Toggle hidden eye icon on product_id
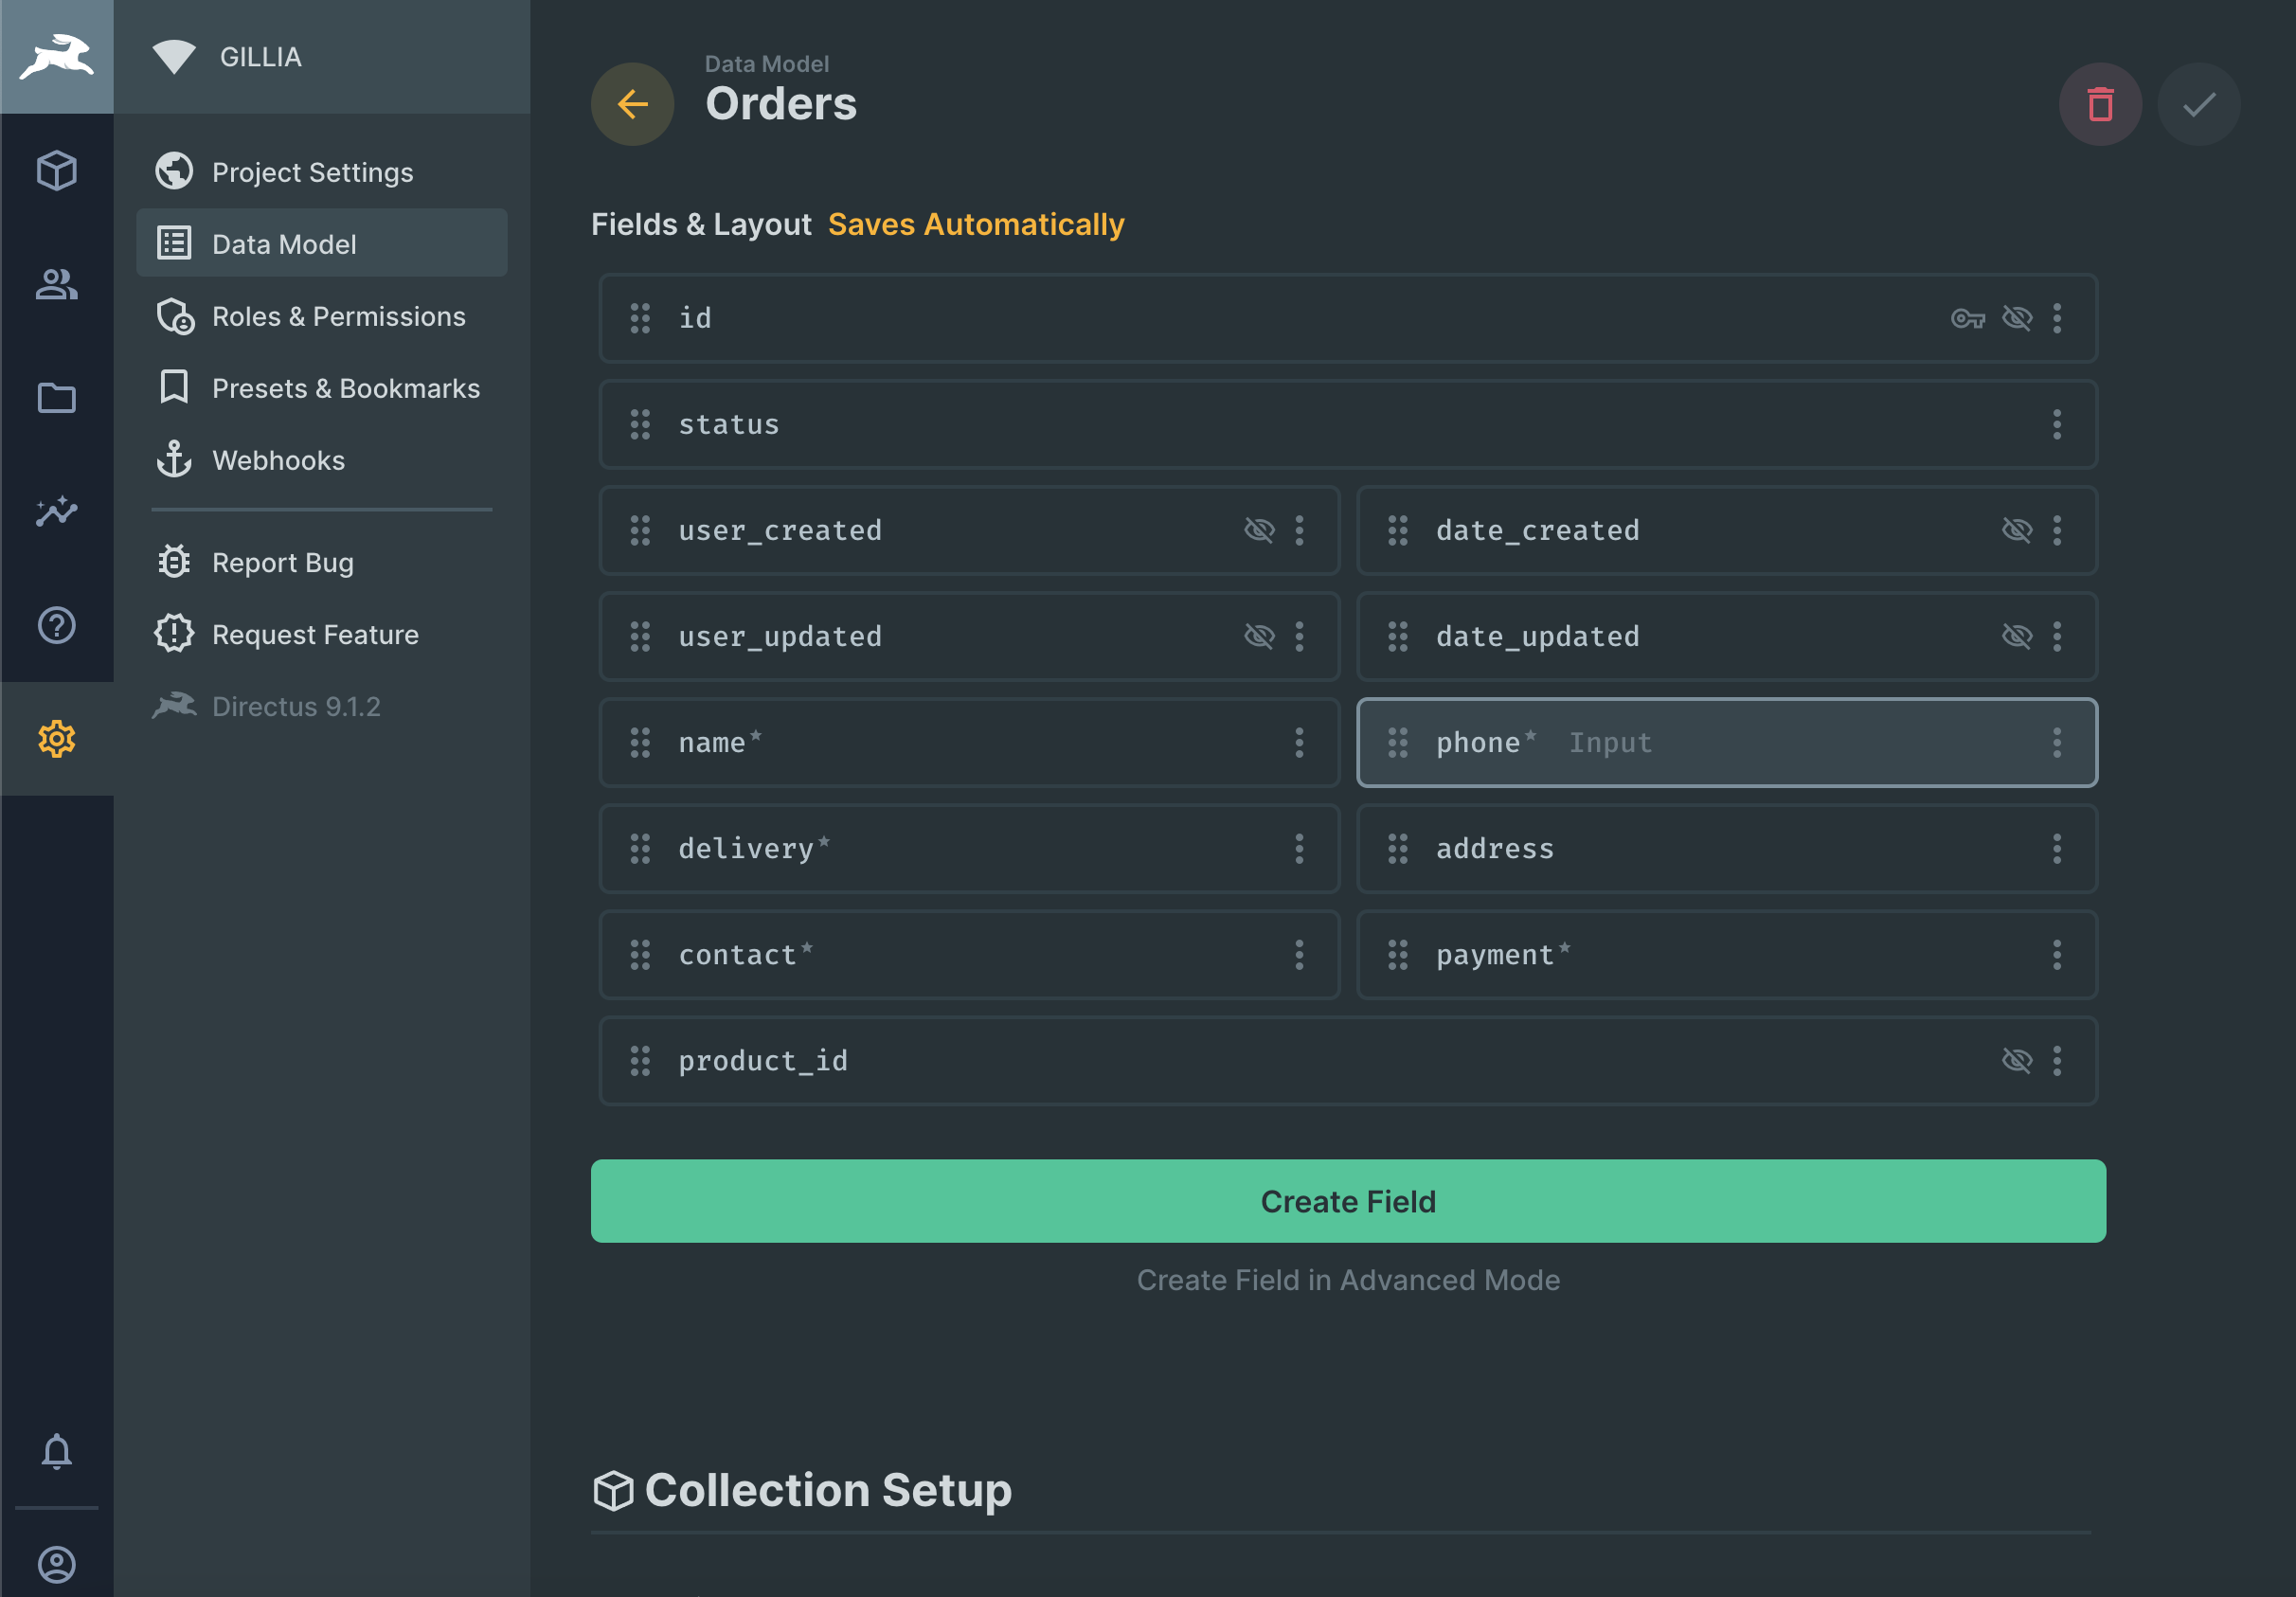 click(x=2016, y=1060)
